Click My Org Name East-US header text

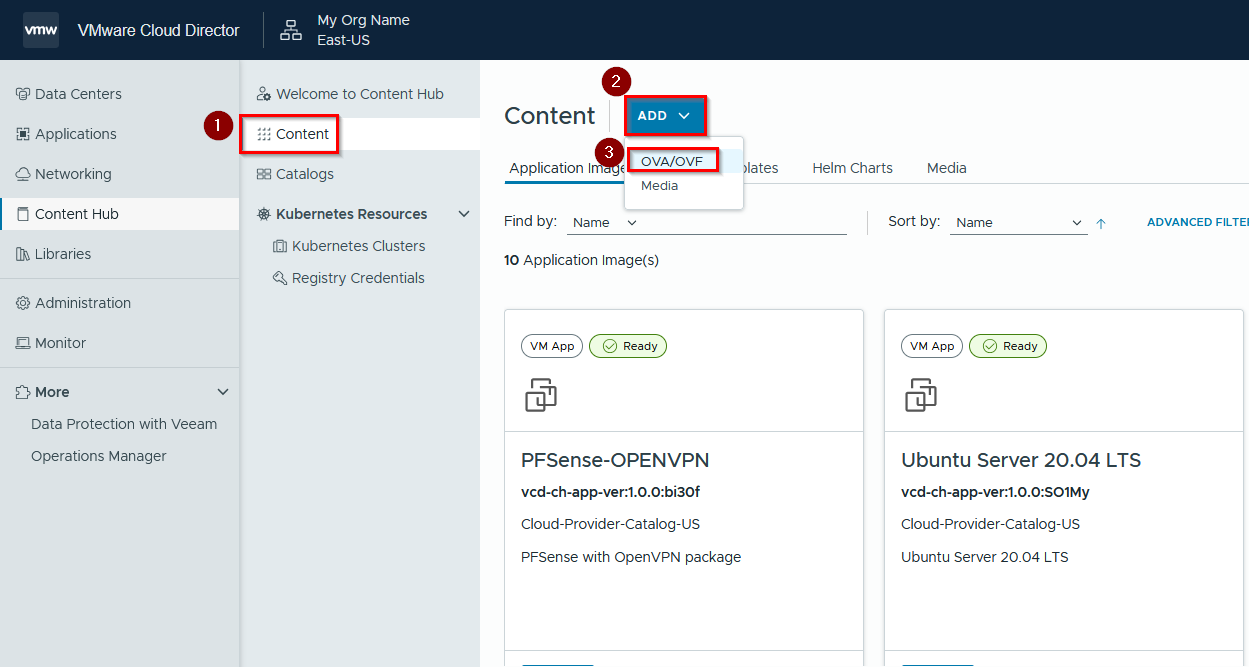pyautogui.click(x=363, y=30)
